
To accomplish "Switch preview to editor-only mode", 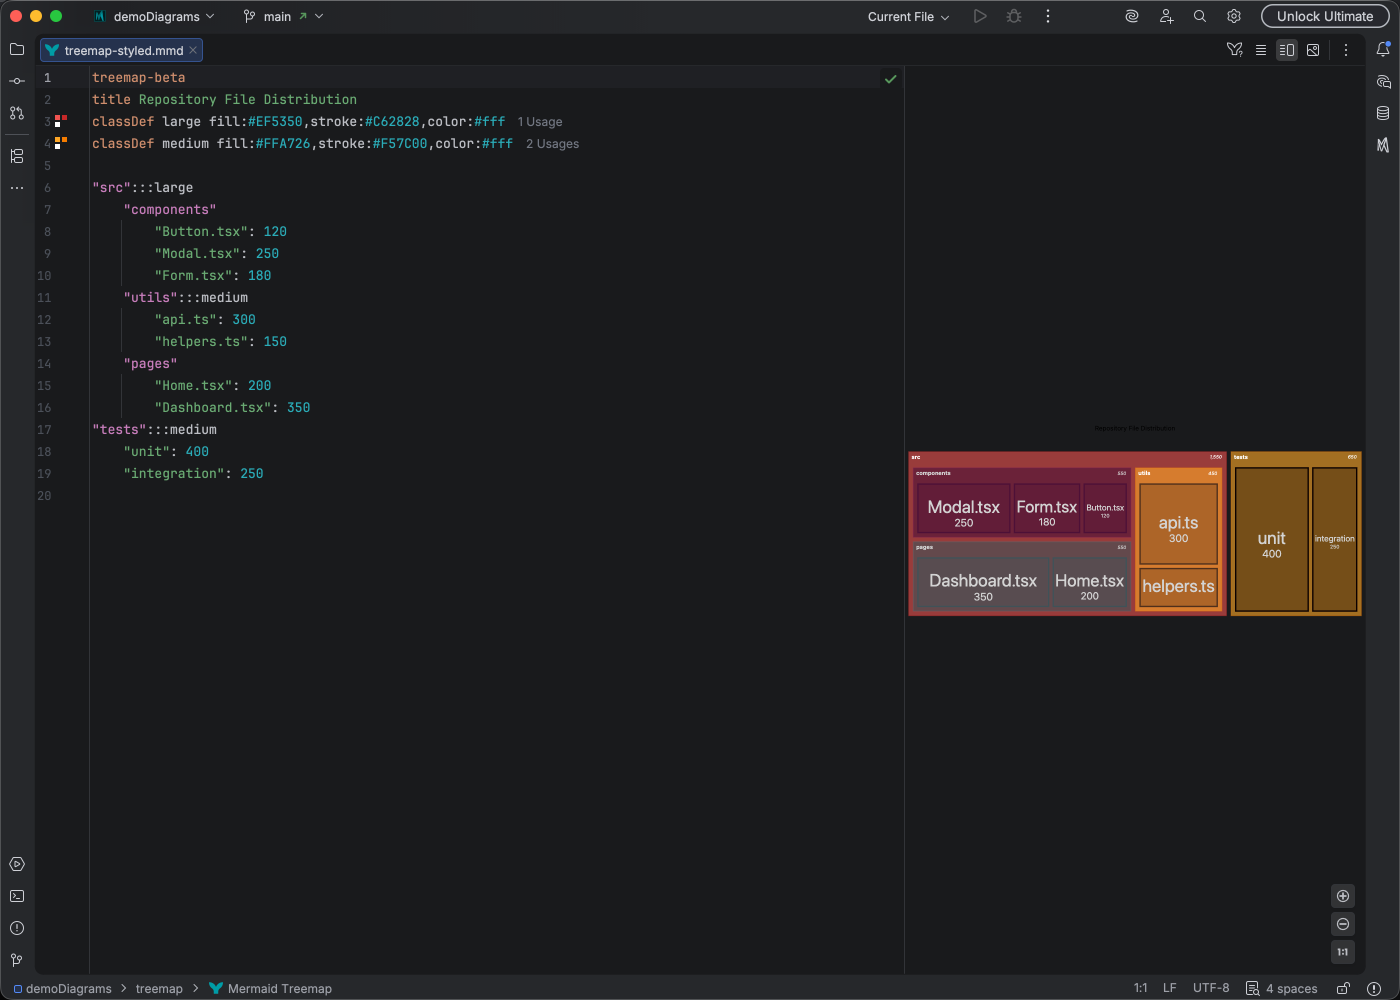I will pyautogui.click(x=1261, y=49).
